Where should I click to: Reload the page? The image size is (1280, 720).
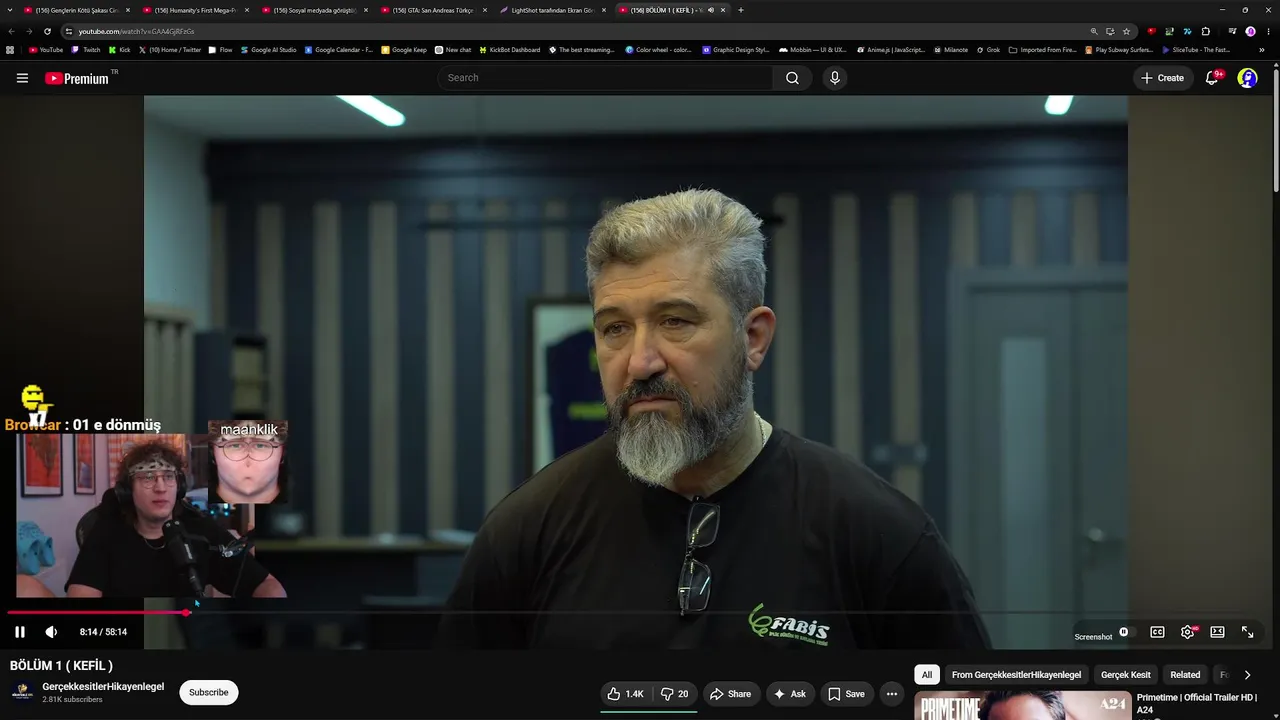(47, 31)
